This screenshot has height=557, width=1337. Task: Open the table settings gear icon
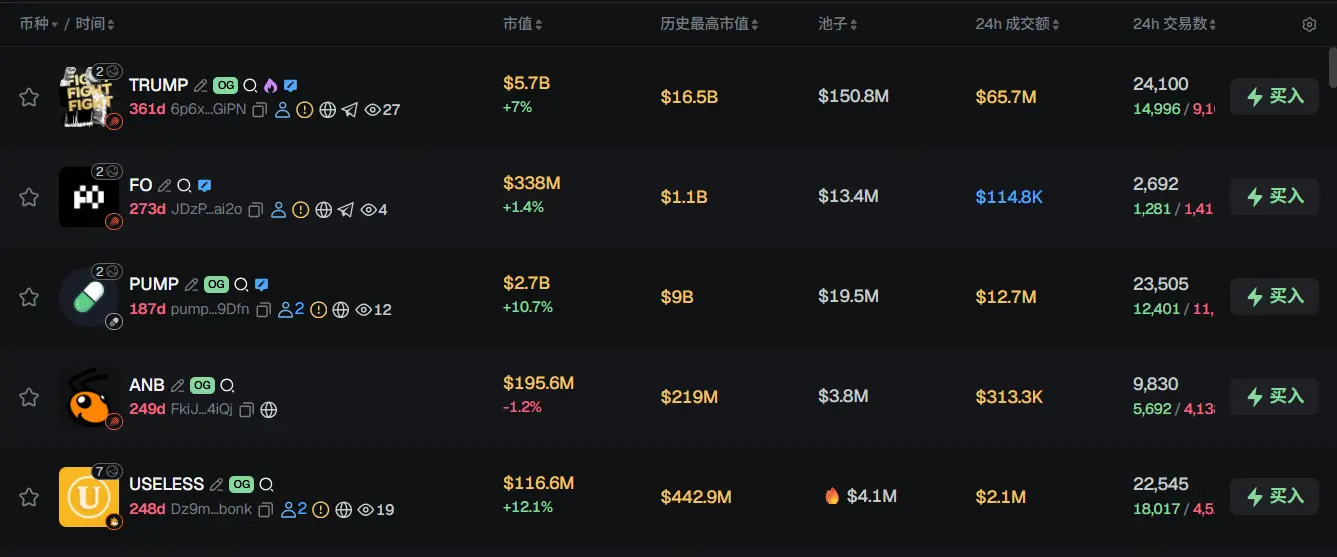[x=1309, y=25]
